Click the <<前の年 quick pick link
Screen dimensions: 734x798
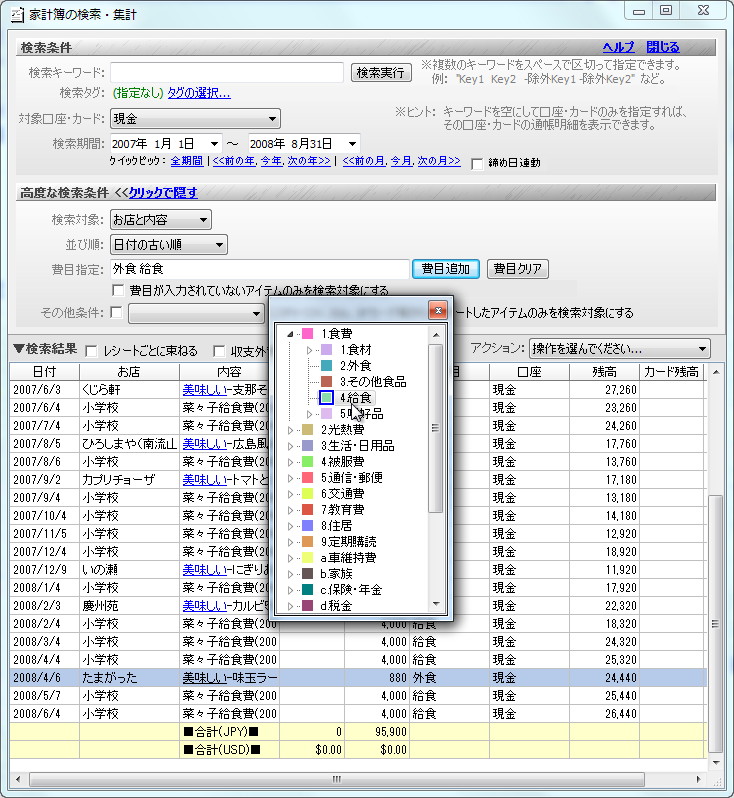[x=234, y=161]
